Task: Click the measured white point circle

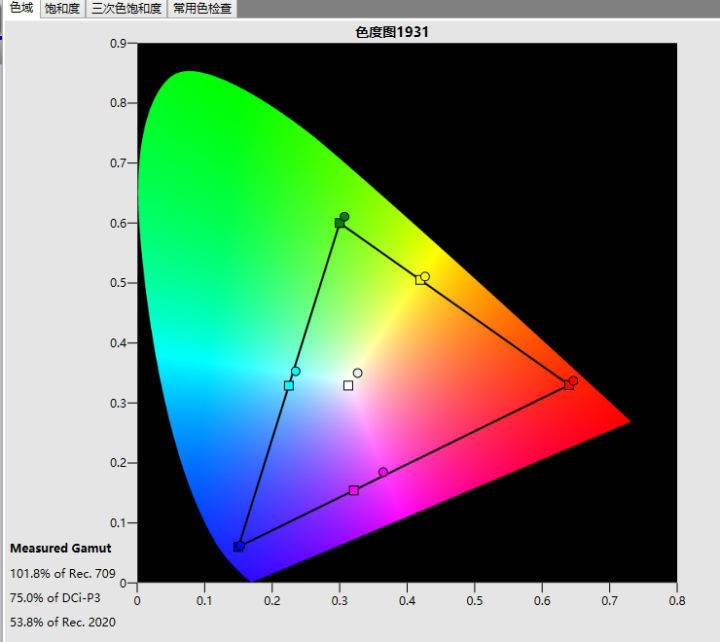Action: click(x=358, y=373)
